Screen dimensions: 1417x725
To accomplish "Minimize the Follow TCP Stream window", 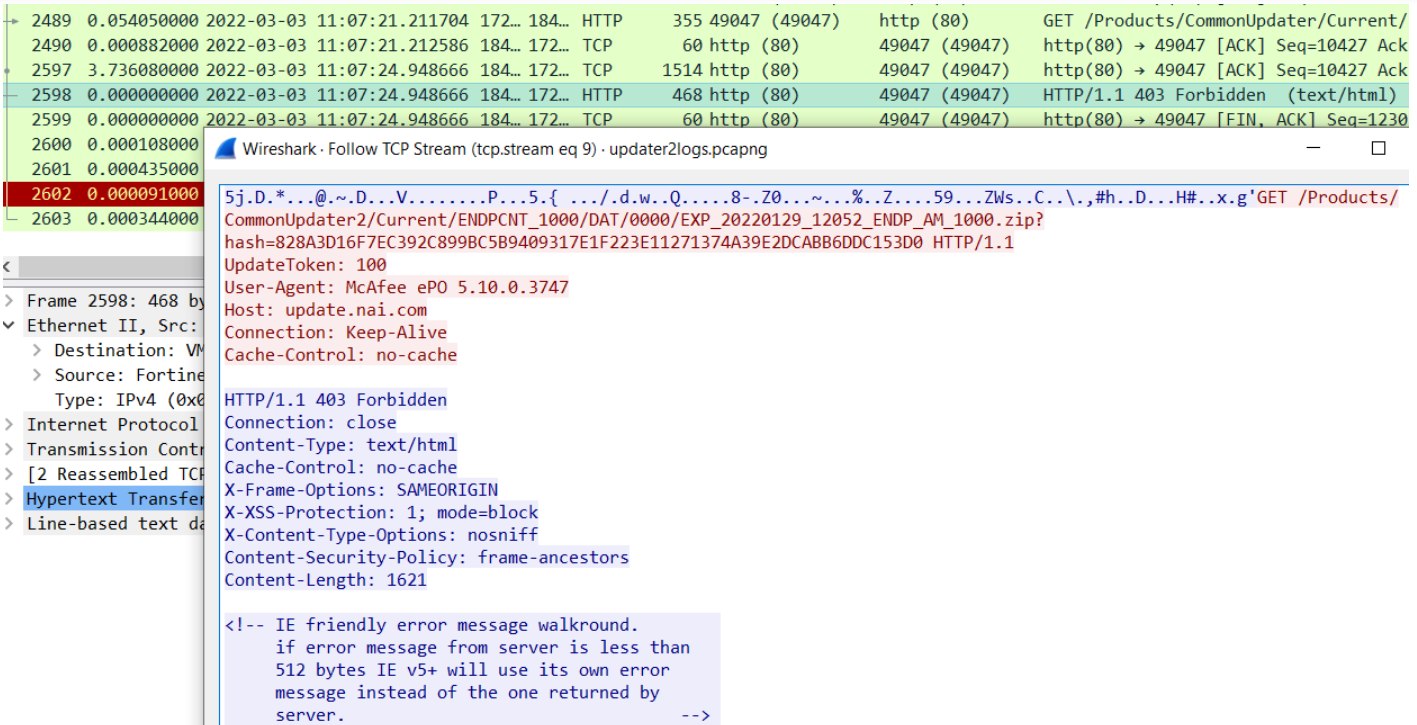I will point(1311,146).
